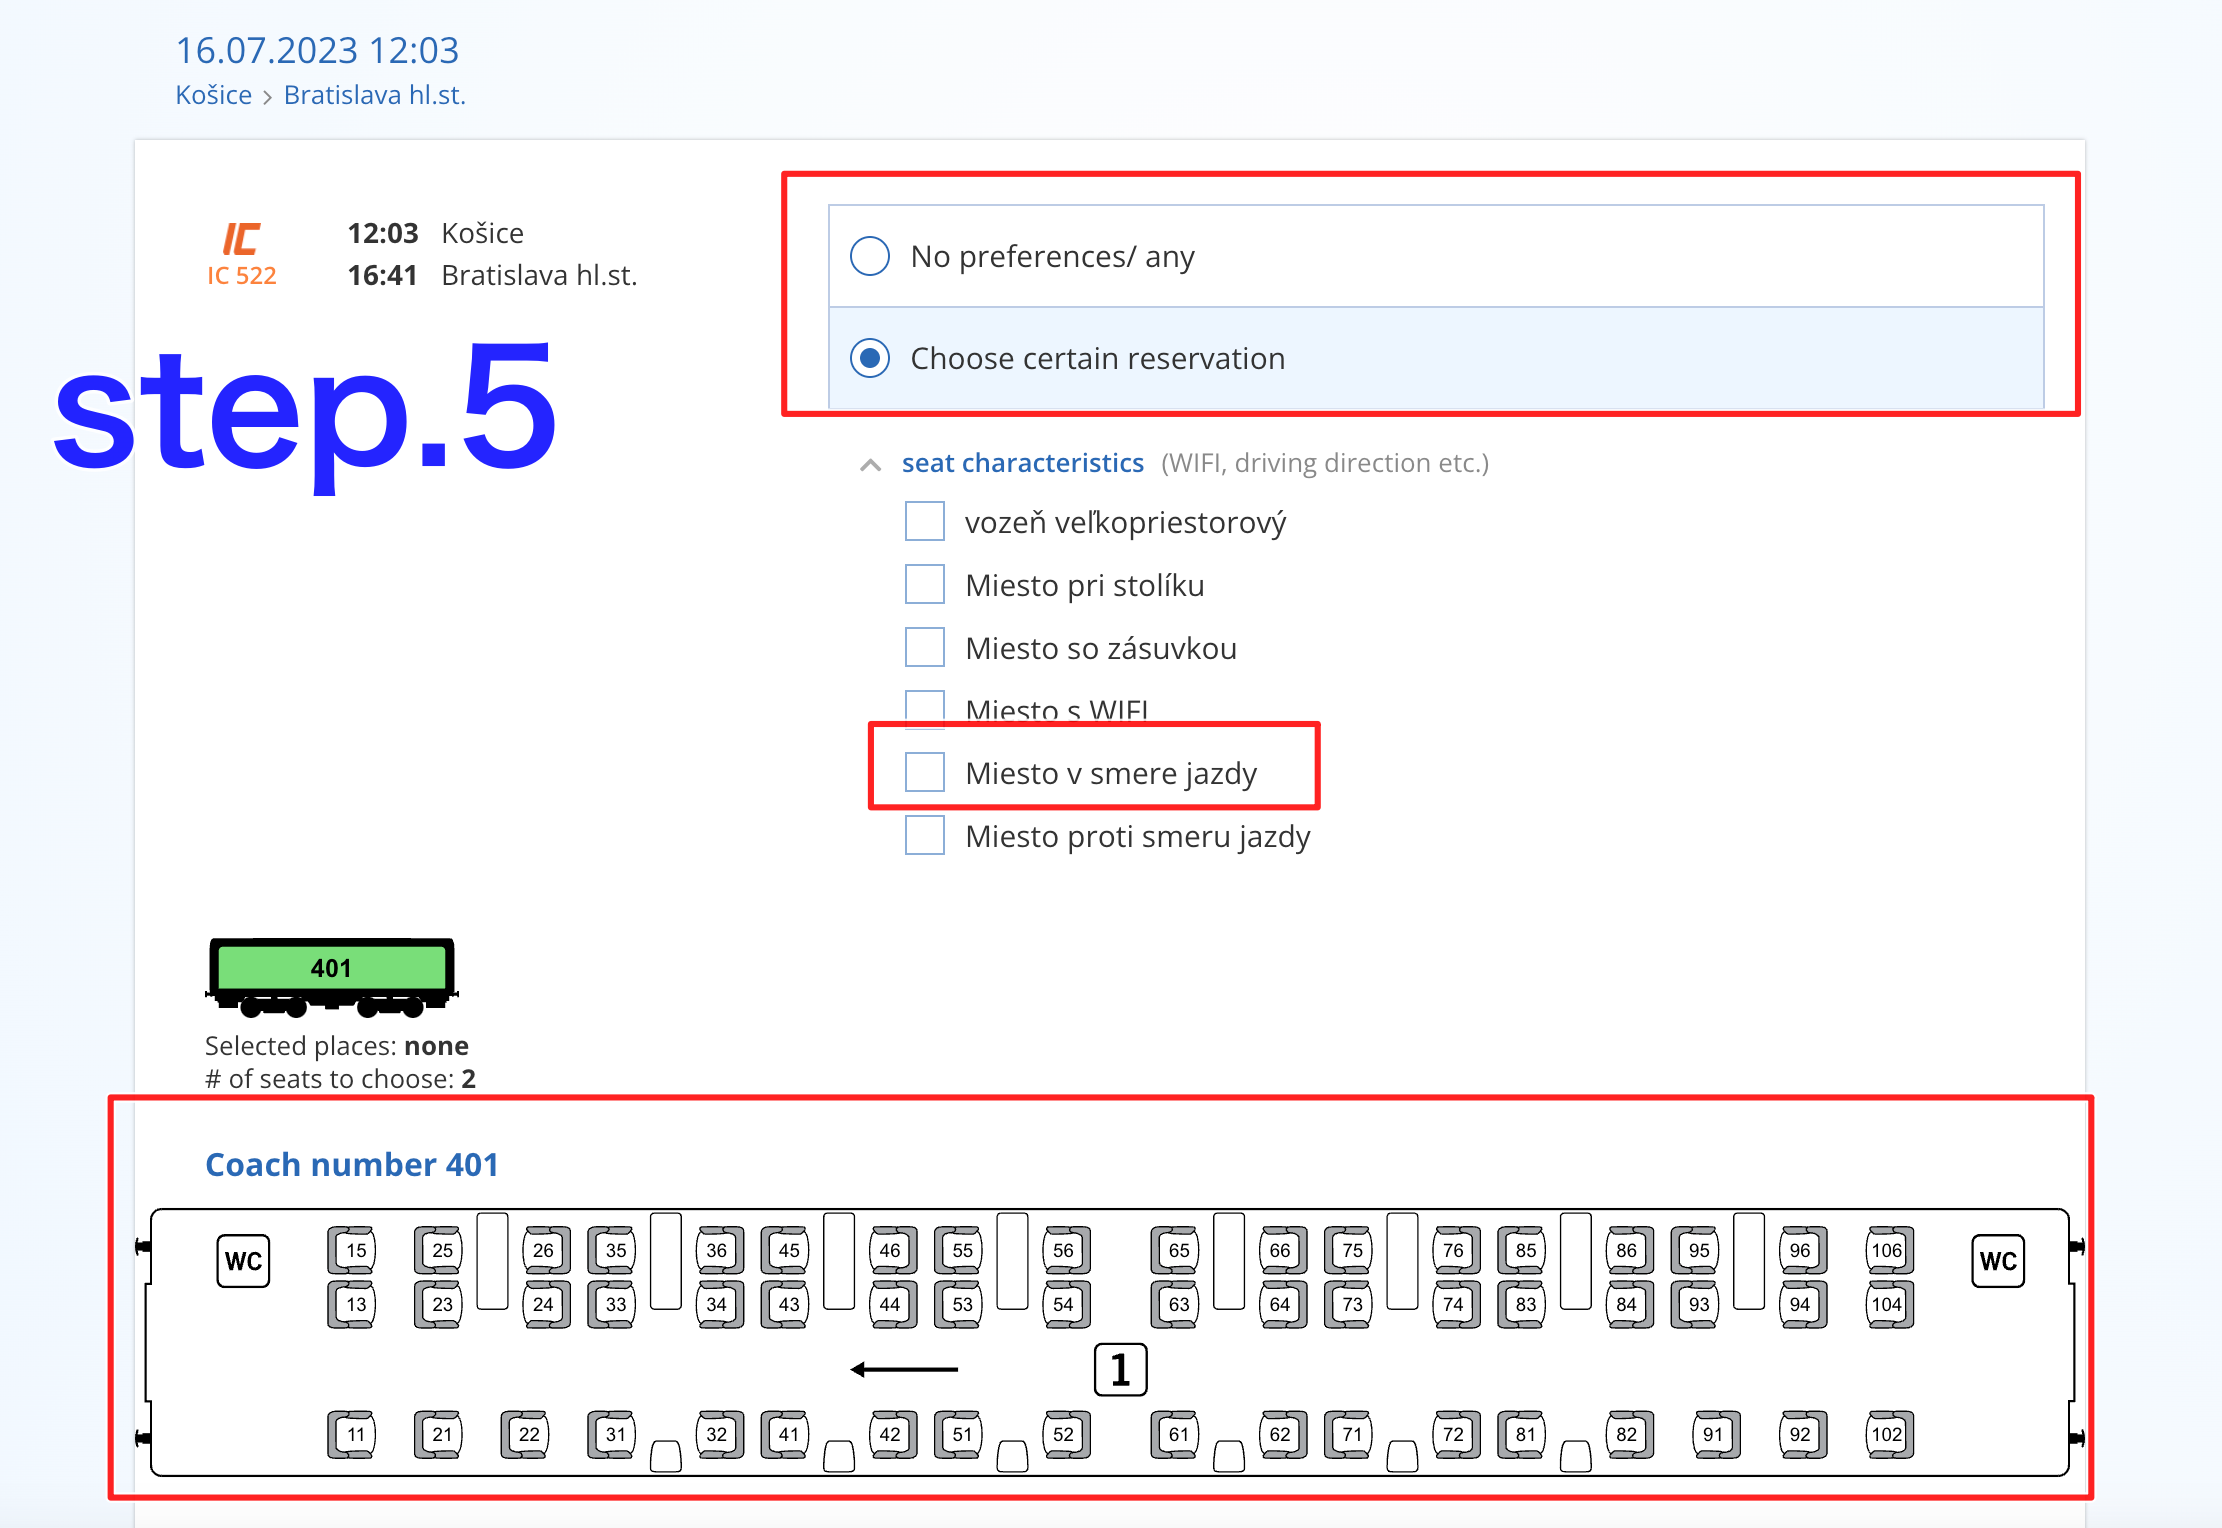Select seat 72 in the bottom row
The height and width of the screenshot is (1528, 2222).
point(1456,1434)
